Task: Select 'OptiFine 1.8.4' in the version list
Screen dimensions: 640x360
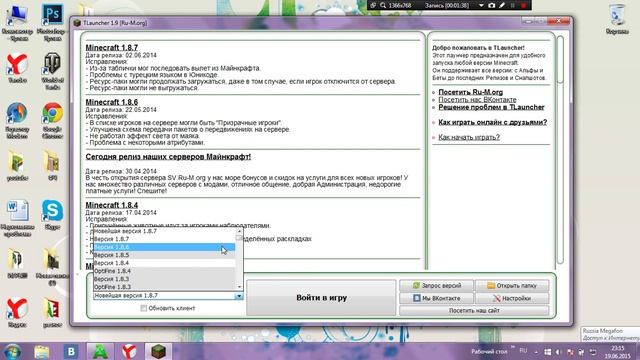Action: [x=164, y=271]
